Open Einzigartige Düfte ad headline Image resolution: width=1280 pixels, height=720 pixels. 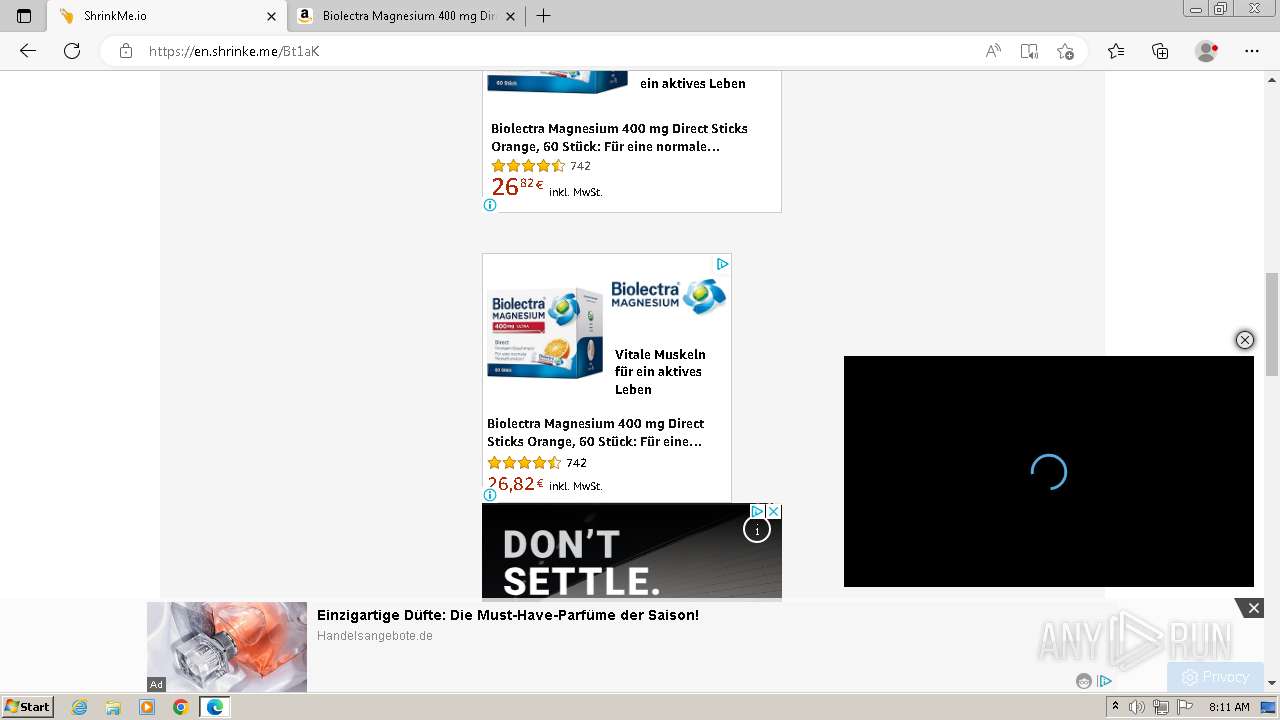(508, 615)
